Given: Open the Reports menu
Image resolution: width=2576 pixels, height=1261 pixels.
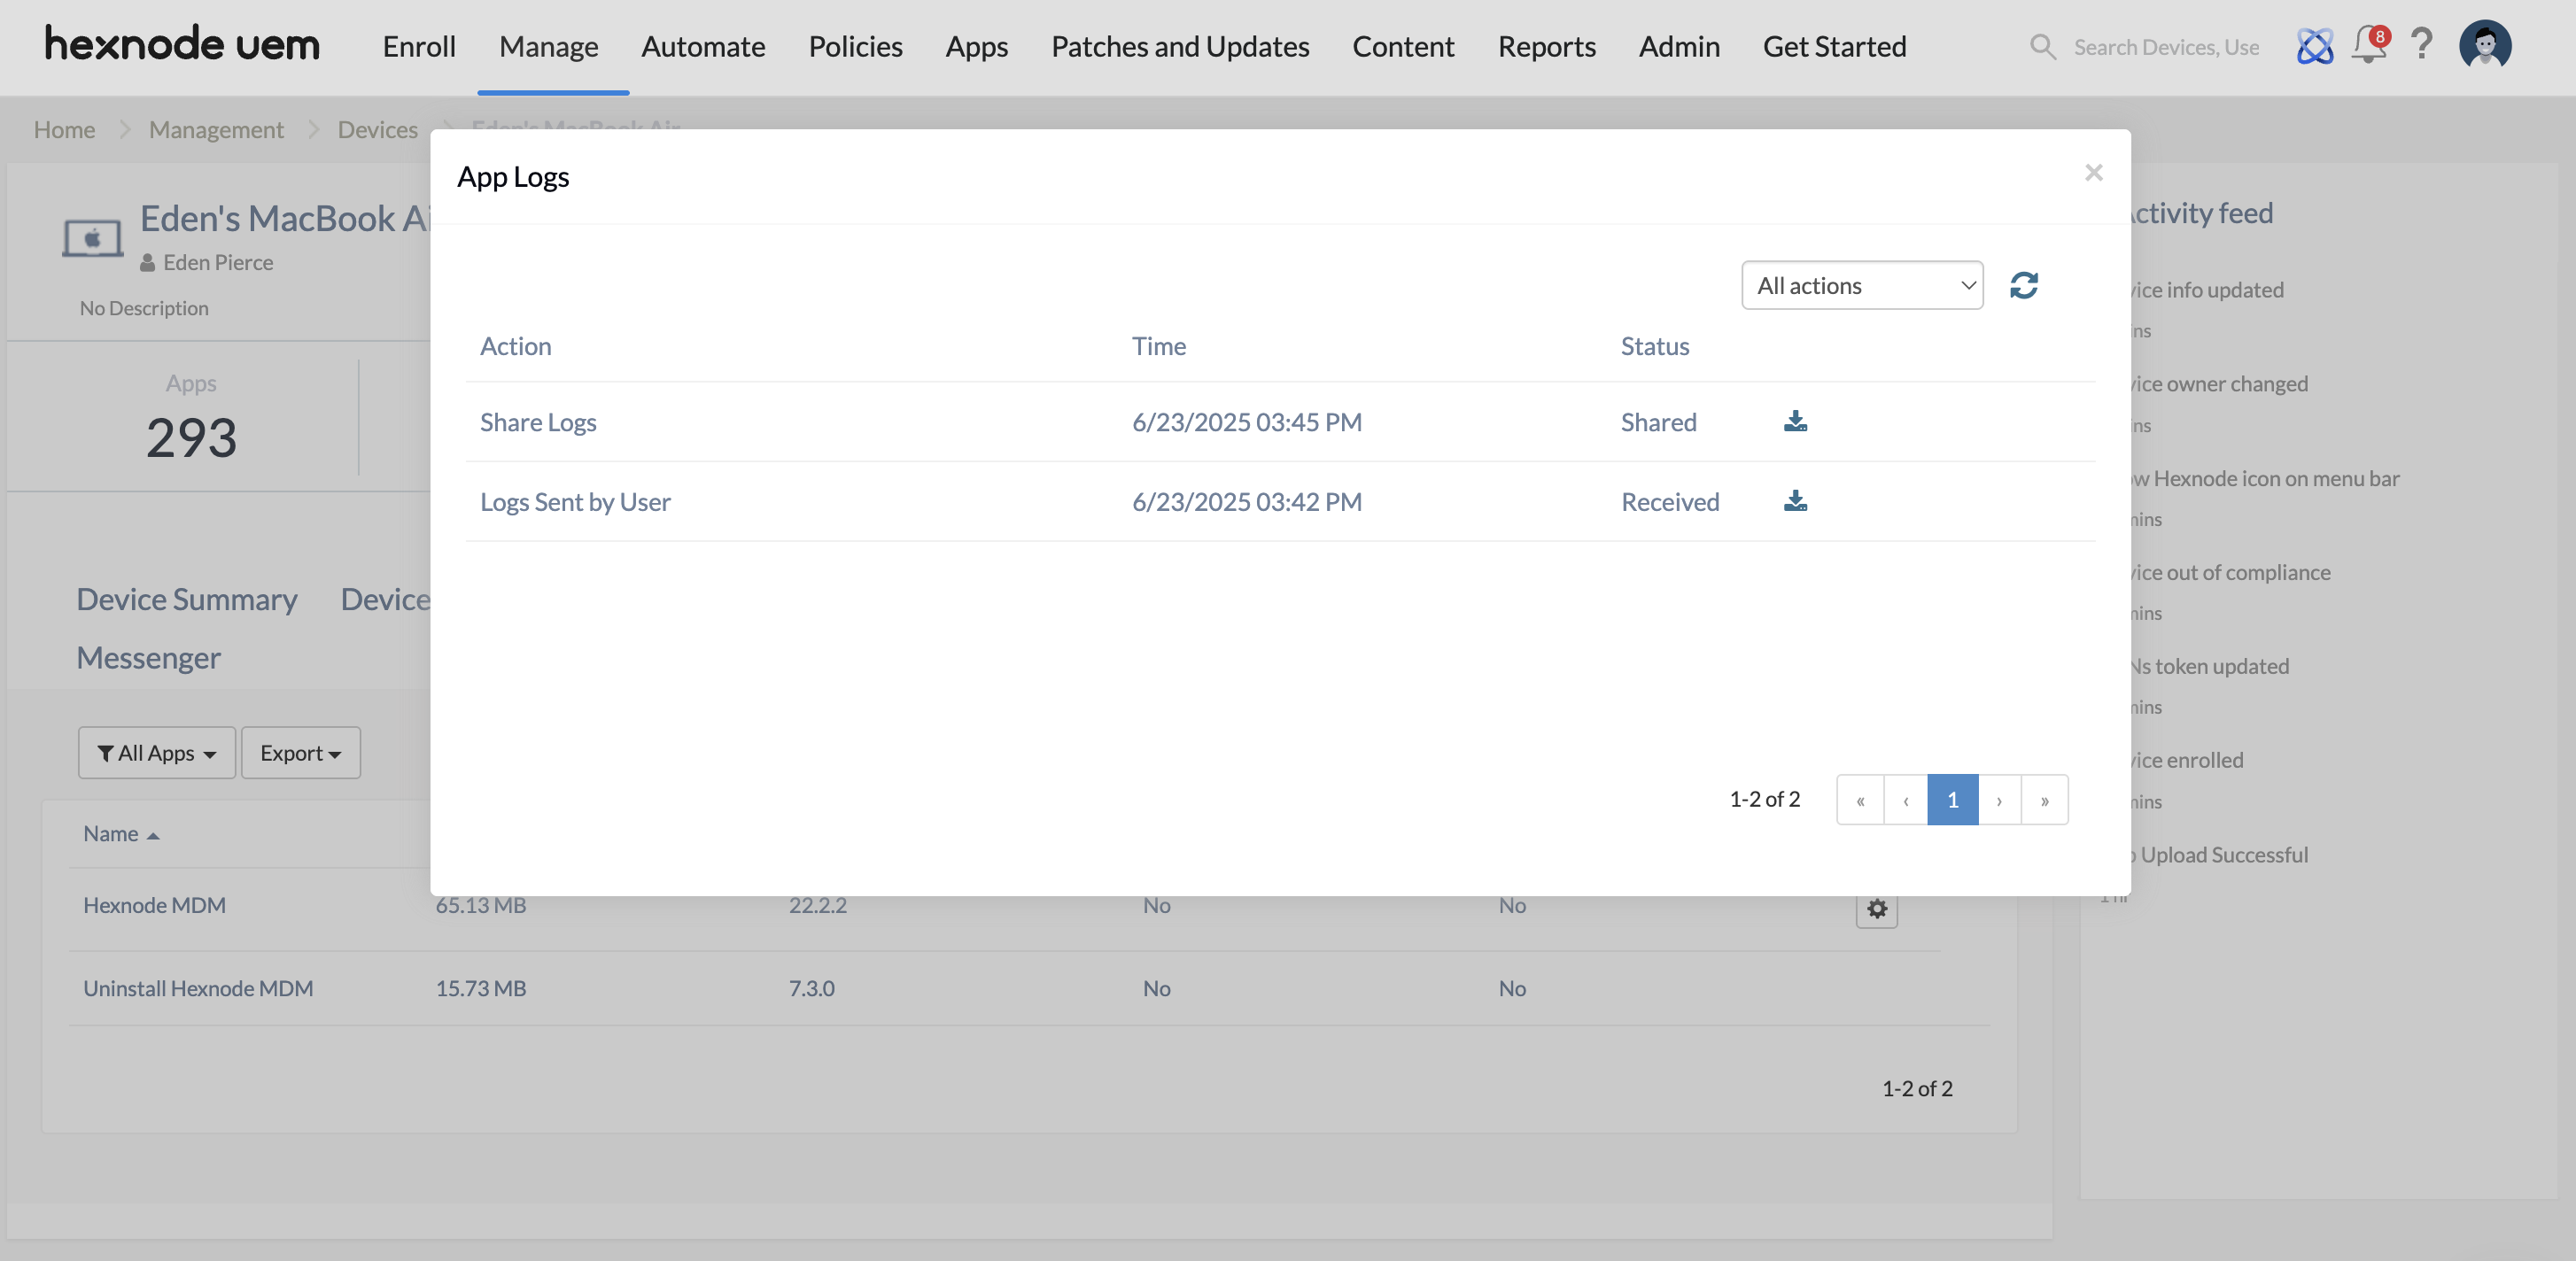Looking at the screenshot, I should 1546,46.
